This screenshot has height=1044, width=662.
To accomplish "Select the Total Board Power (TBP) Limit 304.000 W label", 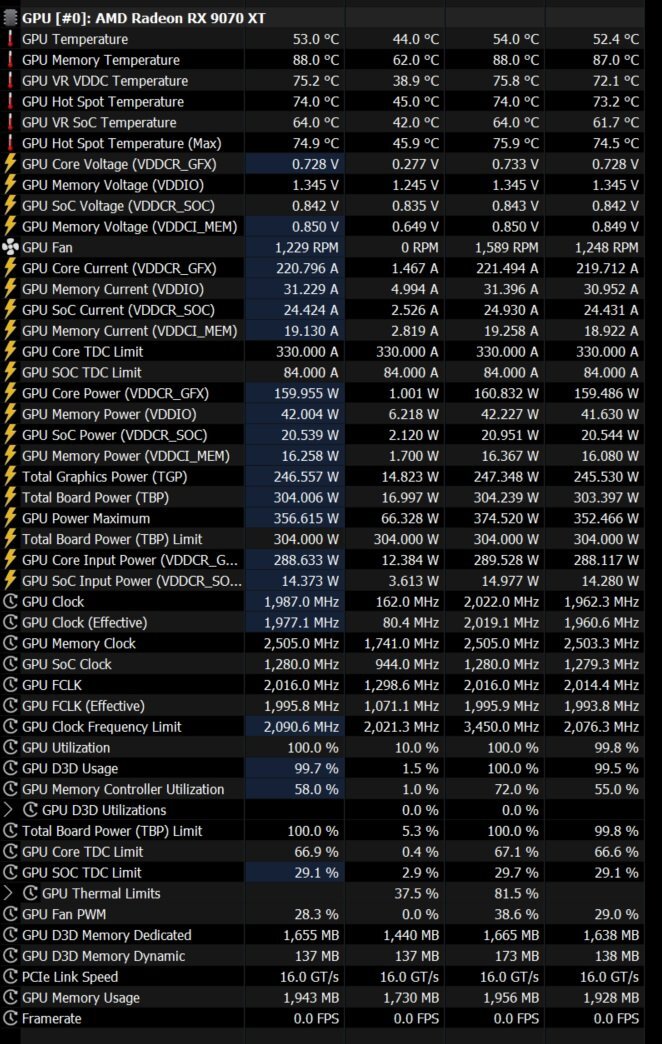I will coord(113,539).
